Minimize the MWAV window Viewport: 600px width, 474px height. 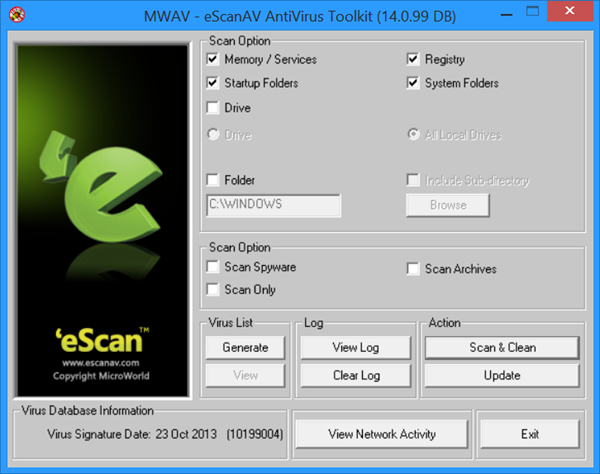tap(507, 13)
